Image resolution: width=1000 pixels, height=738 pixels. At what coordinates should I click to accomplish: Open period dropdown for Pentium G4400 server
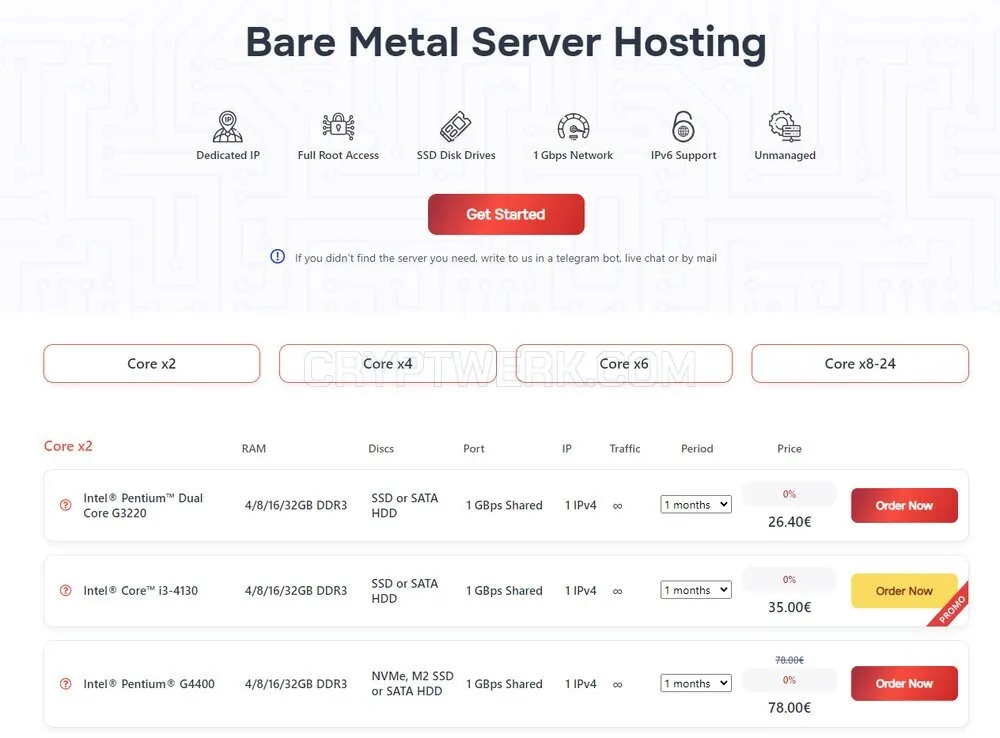click(x=696, y=683)
